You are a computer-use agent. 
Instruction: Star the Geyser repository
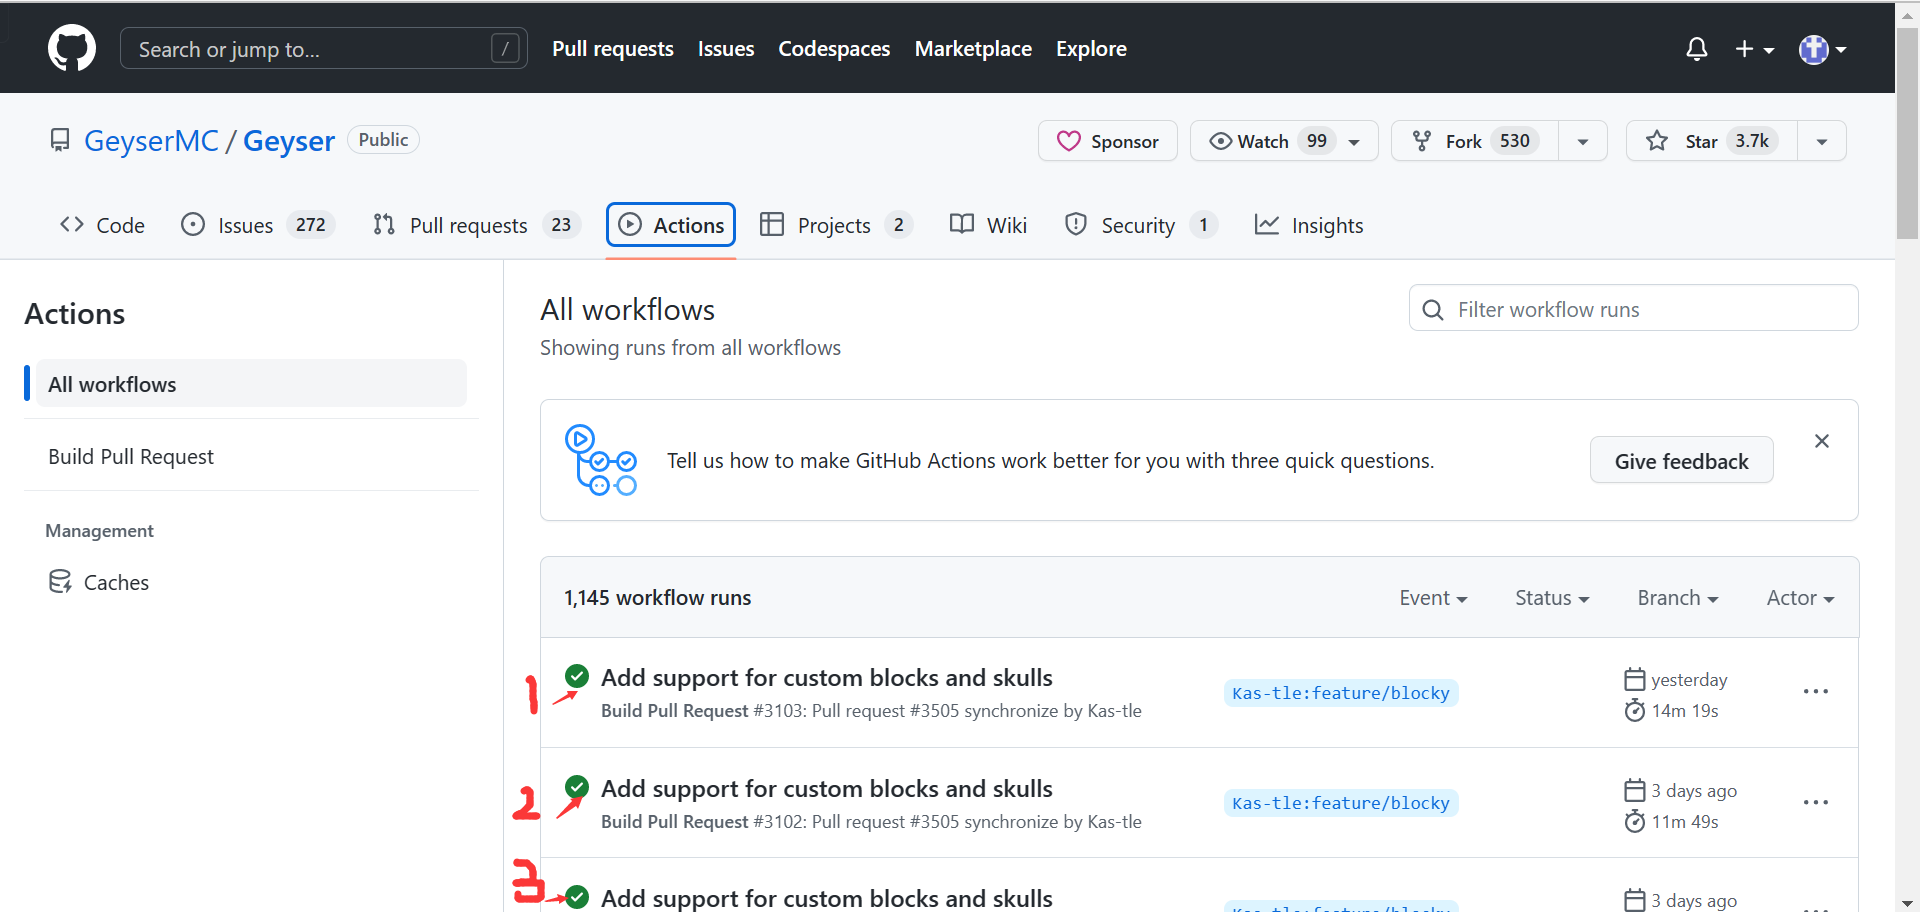(x=1712, y=141)
